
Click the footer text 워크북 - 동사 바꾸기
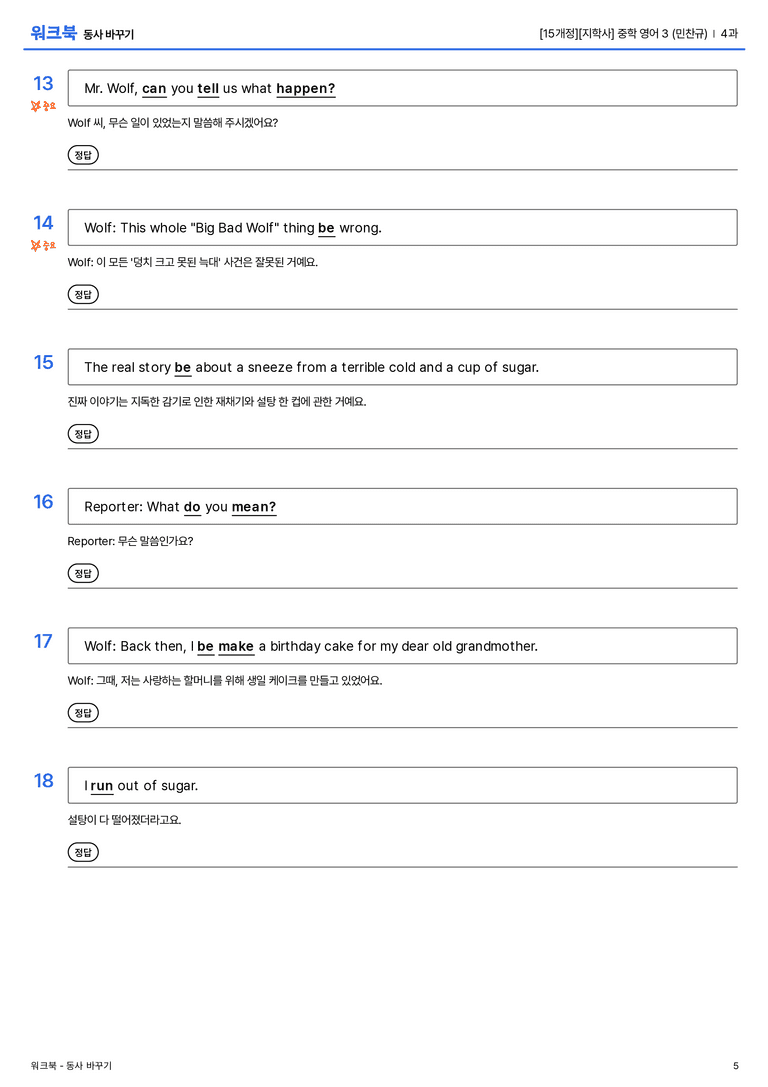[x=71, y=1066]
